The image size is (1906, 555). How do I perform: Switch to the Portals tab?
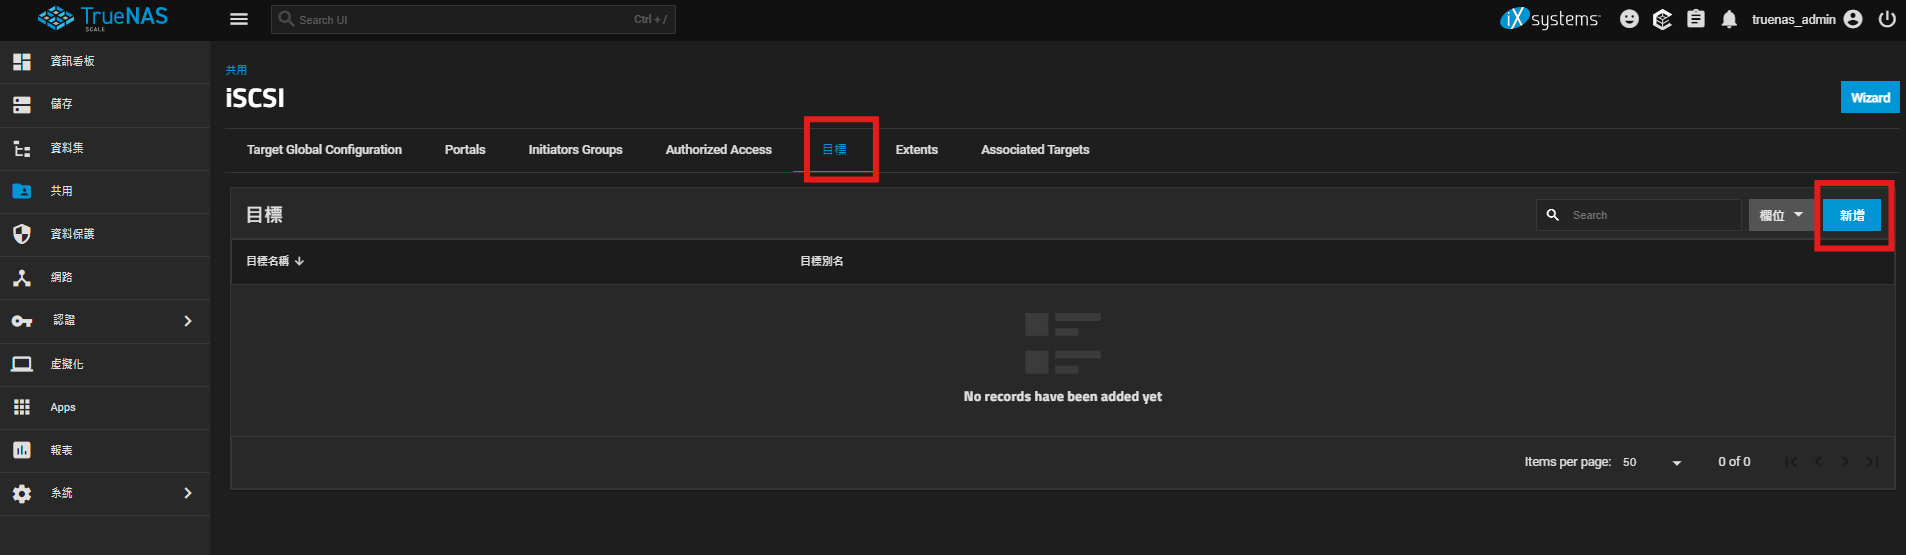pos(465,150)
